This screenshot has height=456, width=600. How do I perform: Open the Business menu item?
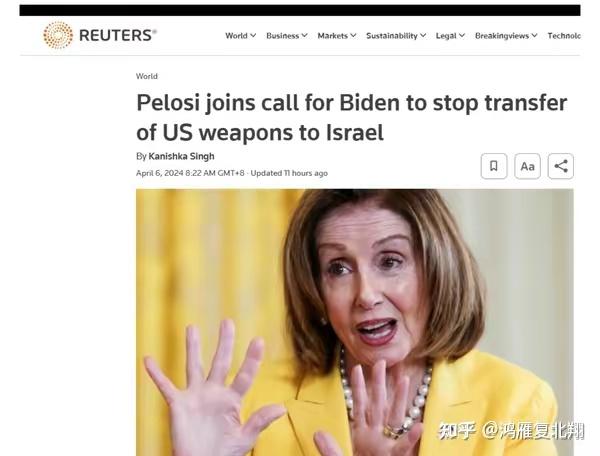coord(283,36)
